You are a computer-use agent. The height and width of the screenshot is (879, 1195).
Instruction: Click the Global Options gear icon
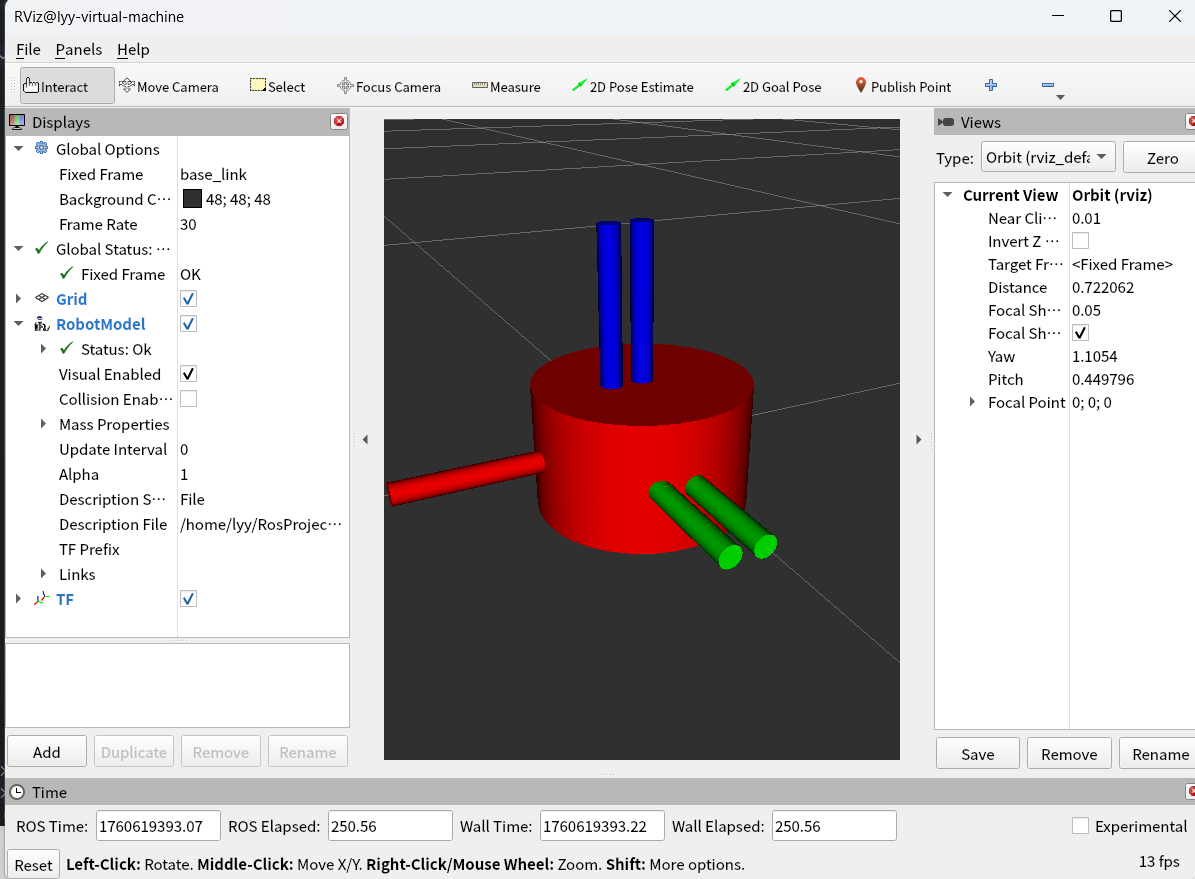[42, 149]
